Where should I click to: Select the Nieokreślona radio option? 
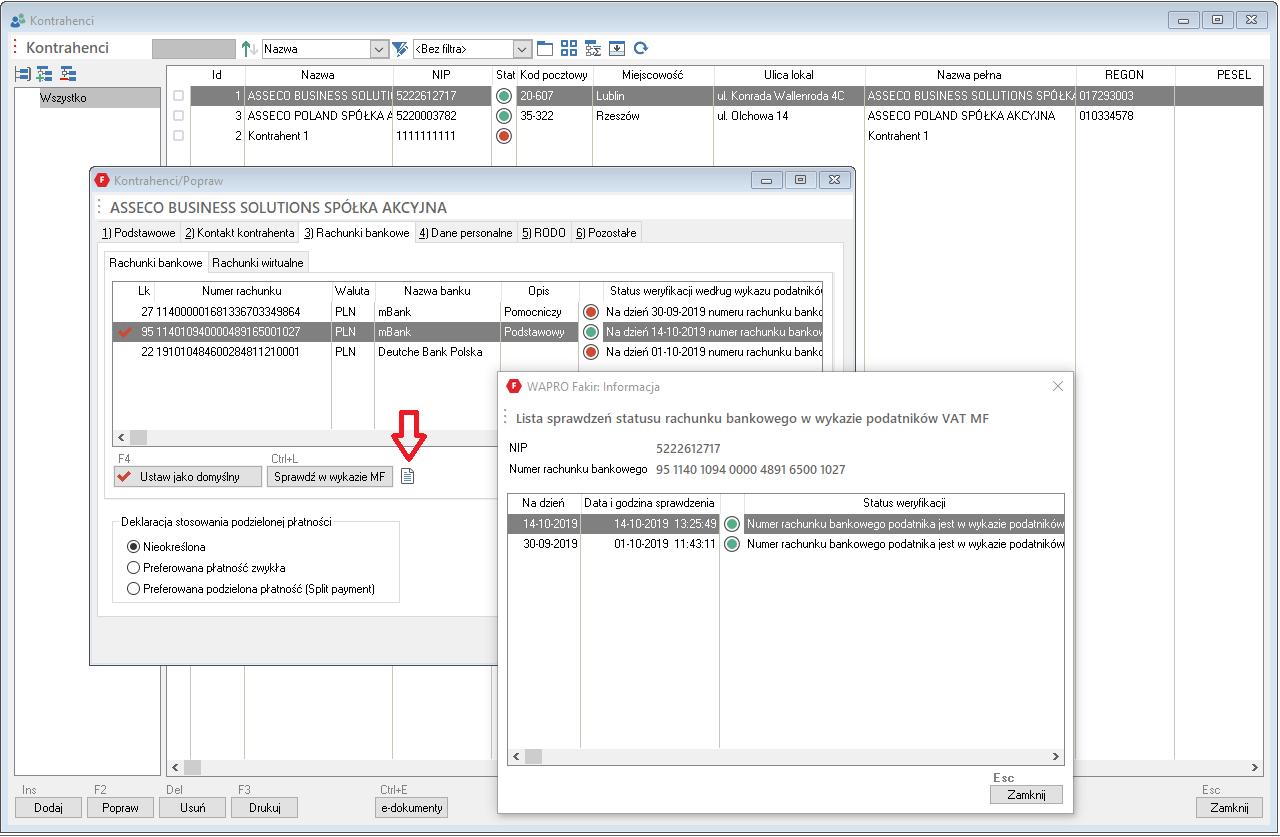pyautogui.click(x=134, y=547)
